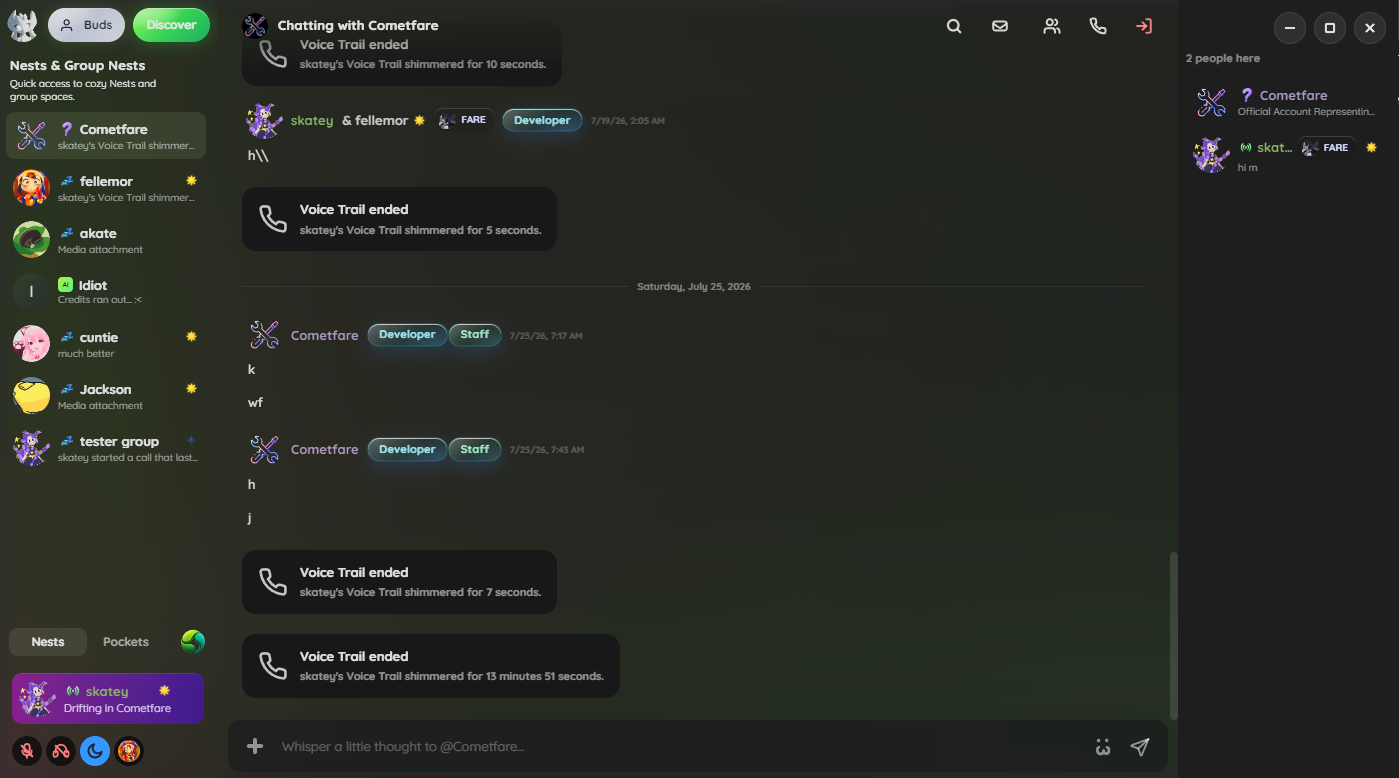Open the Idiot AI conversation
Screen dimensions: 1399x778
point(106,292)
